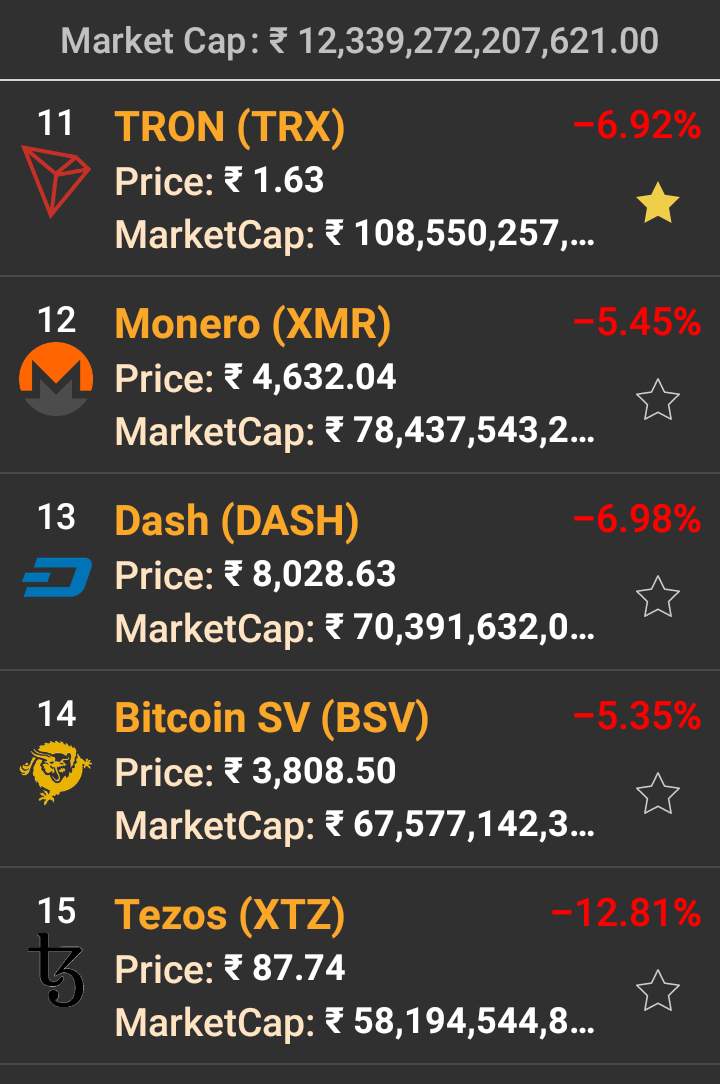
Task: Tap the blue Dash logo icon
Action: tap(57, 577)
